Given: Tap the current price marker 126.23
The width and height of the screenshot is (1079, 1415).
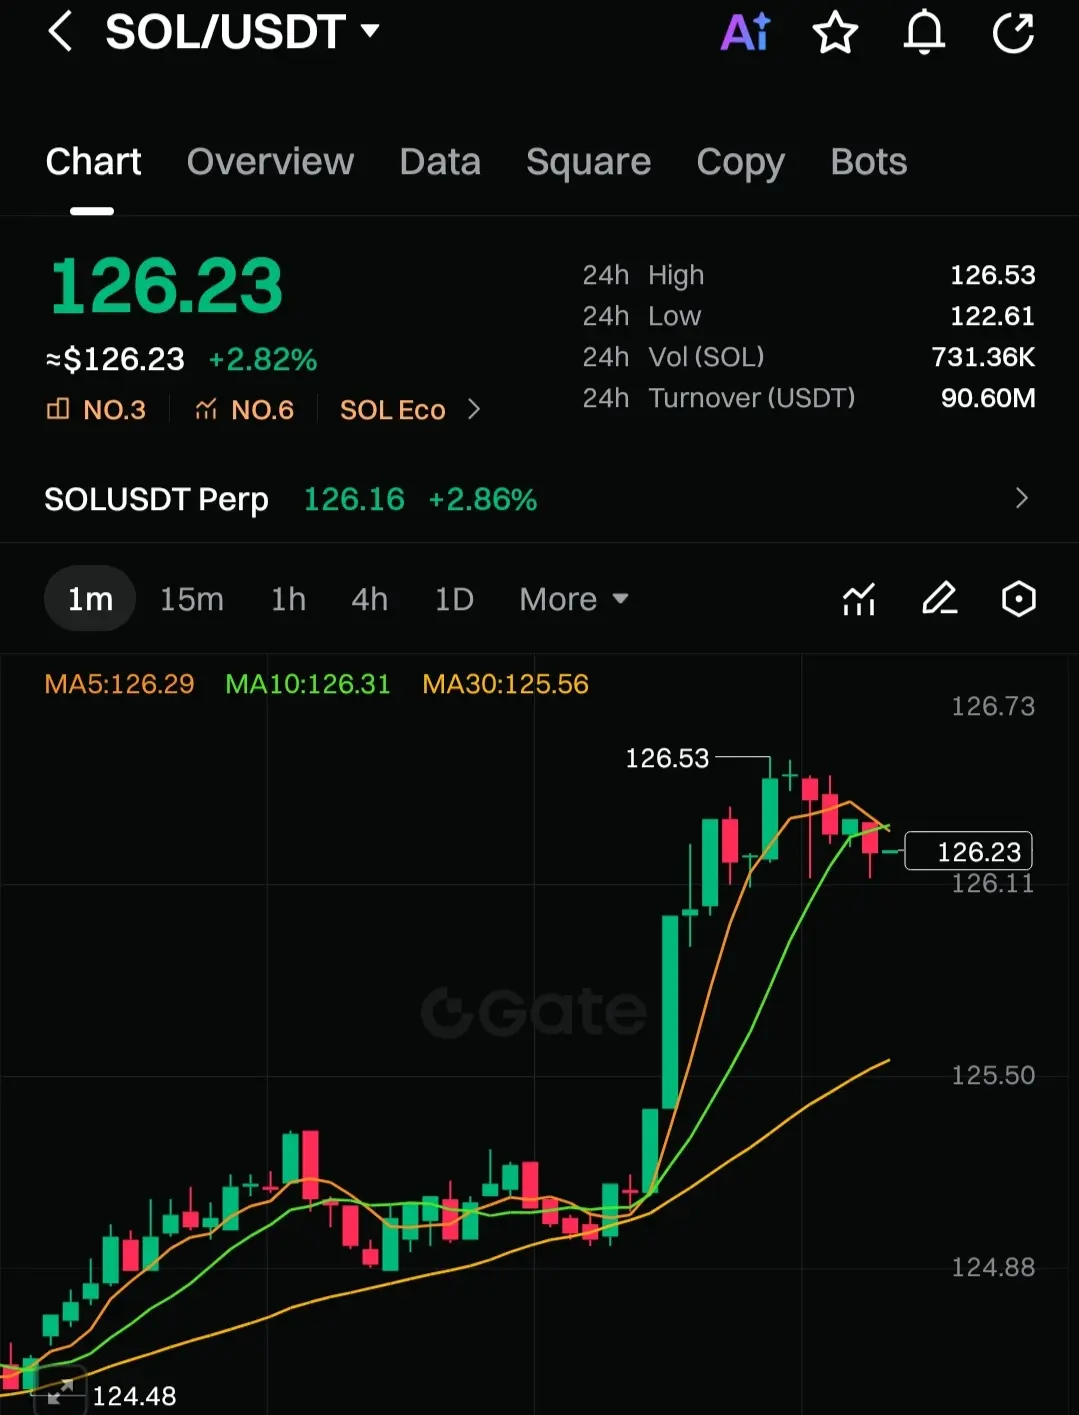Looking at the screenshot, I should [968, 851].
